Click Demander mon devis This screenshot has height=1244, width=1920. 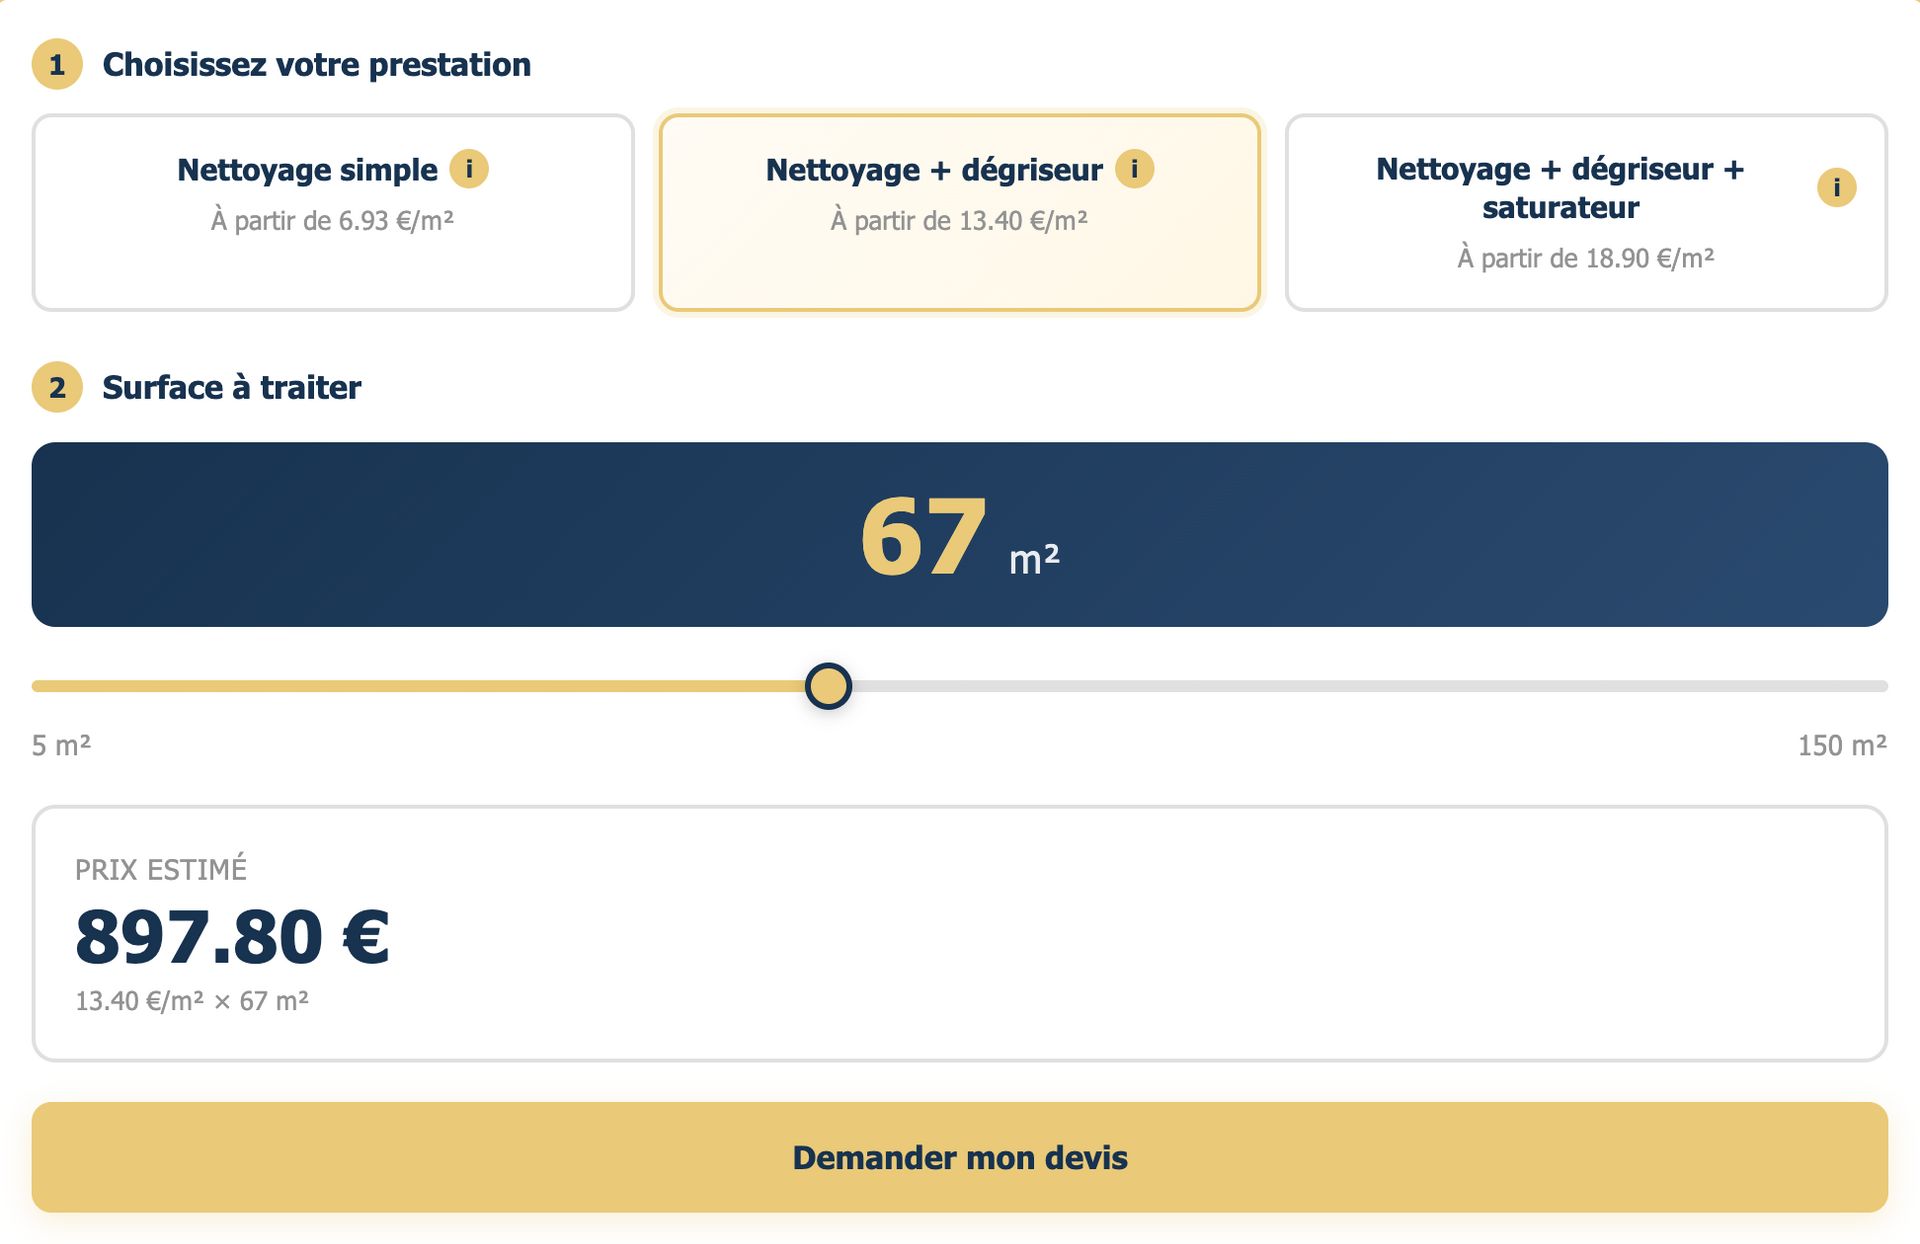tap(960, 1157)
